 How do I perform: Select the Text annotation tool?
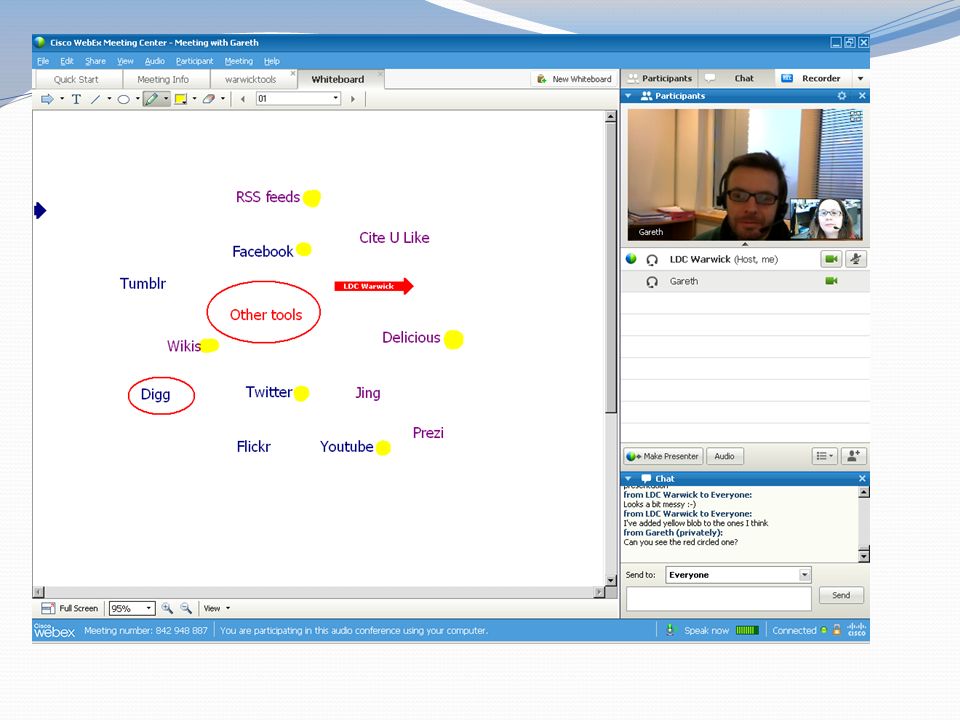(77, 99)
